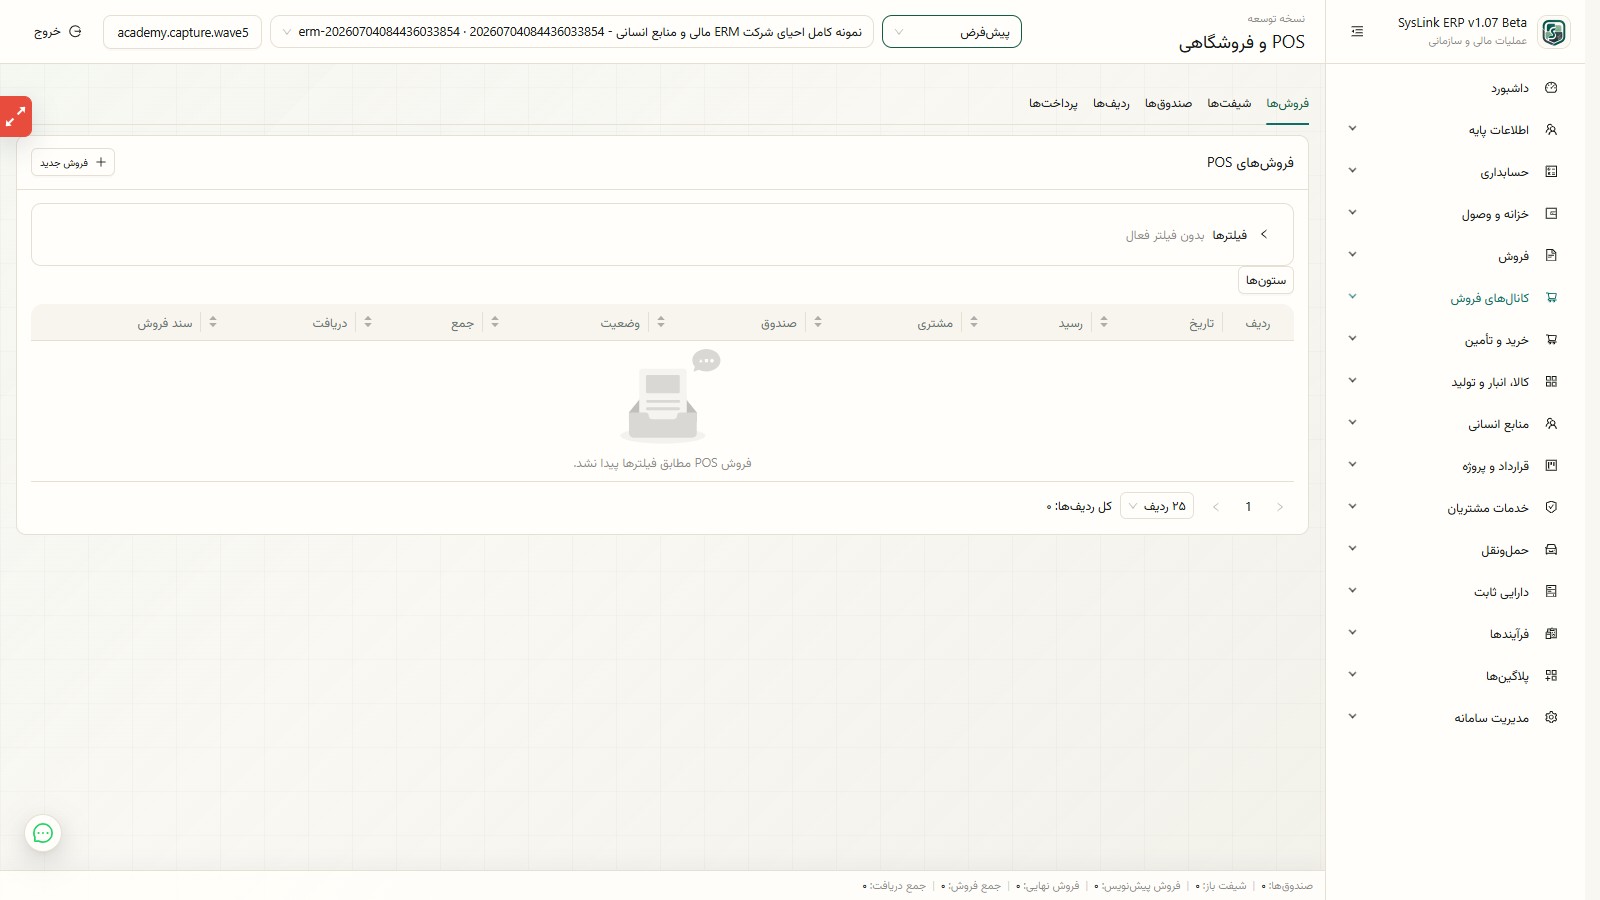Click the فروش نهایی status bar entry
1600x900 pixels.
[x=1048, y=886]
